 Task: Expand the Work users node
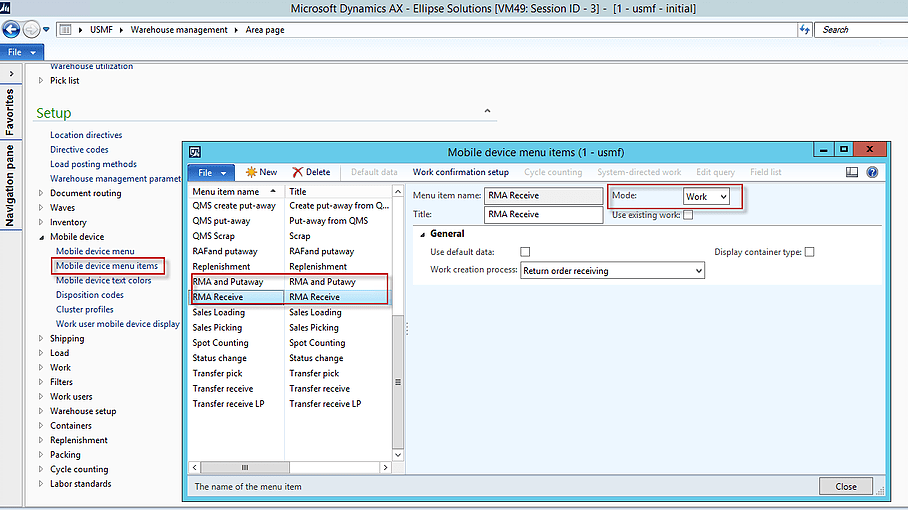point(41,397)
